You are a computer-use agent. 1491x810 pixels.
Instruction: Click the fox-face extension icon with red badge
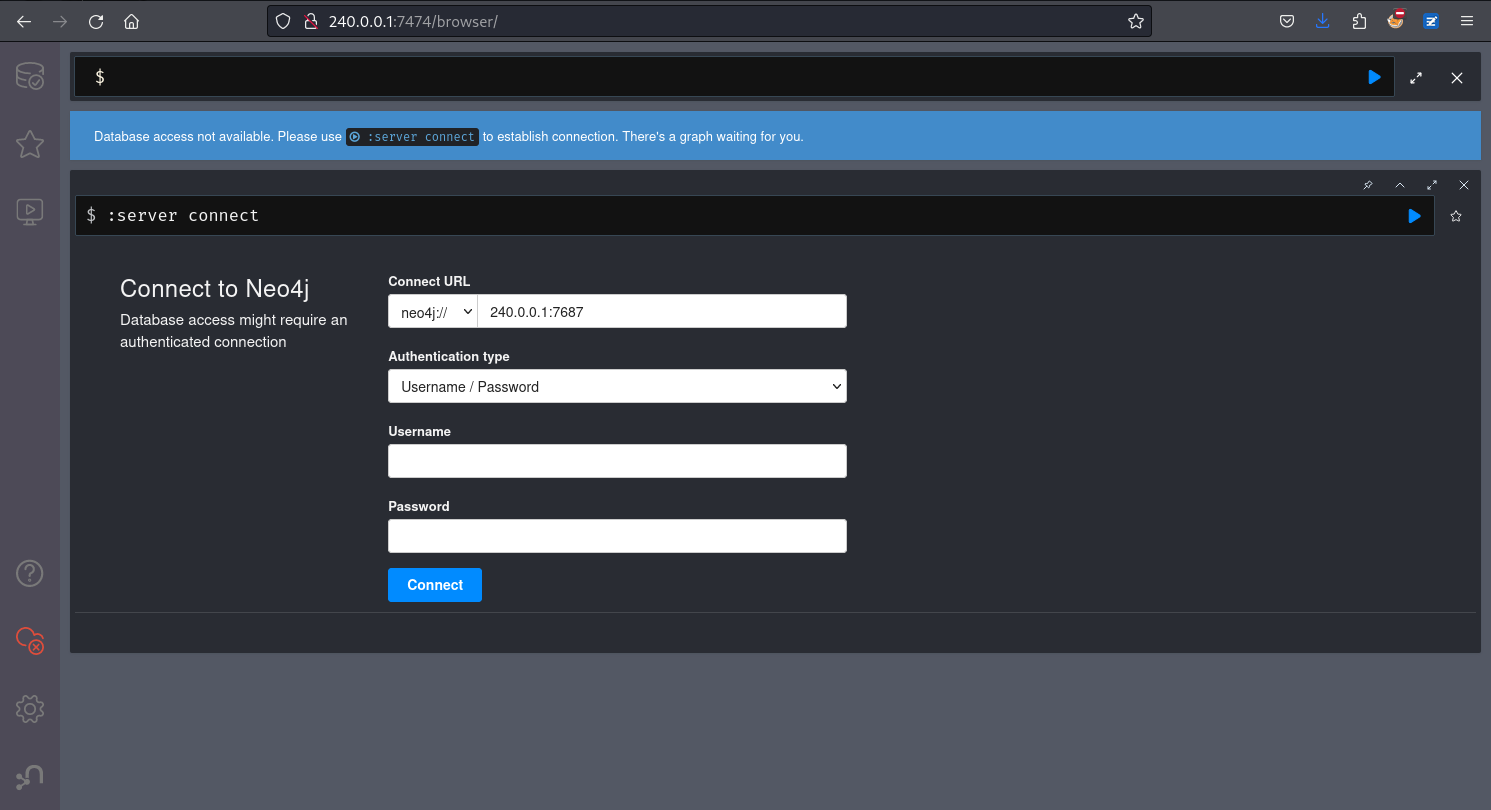pyautogui.click(x=1396, y=20)
